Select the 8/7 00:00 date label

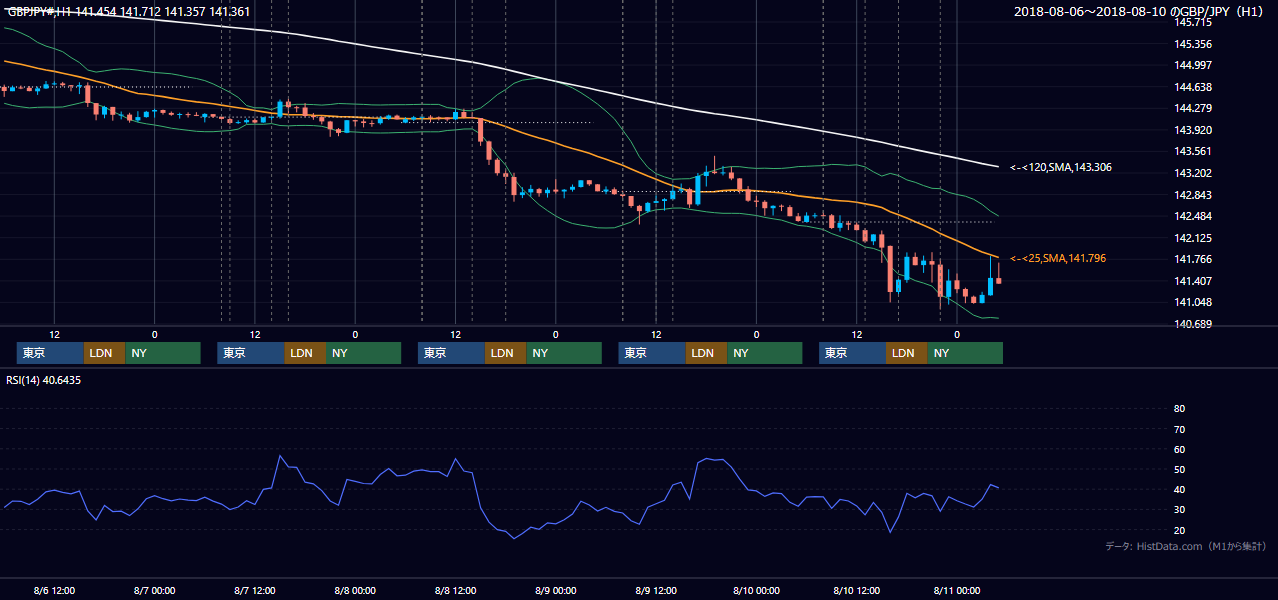154,590
